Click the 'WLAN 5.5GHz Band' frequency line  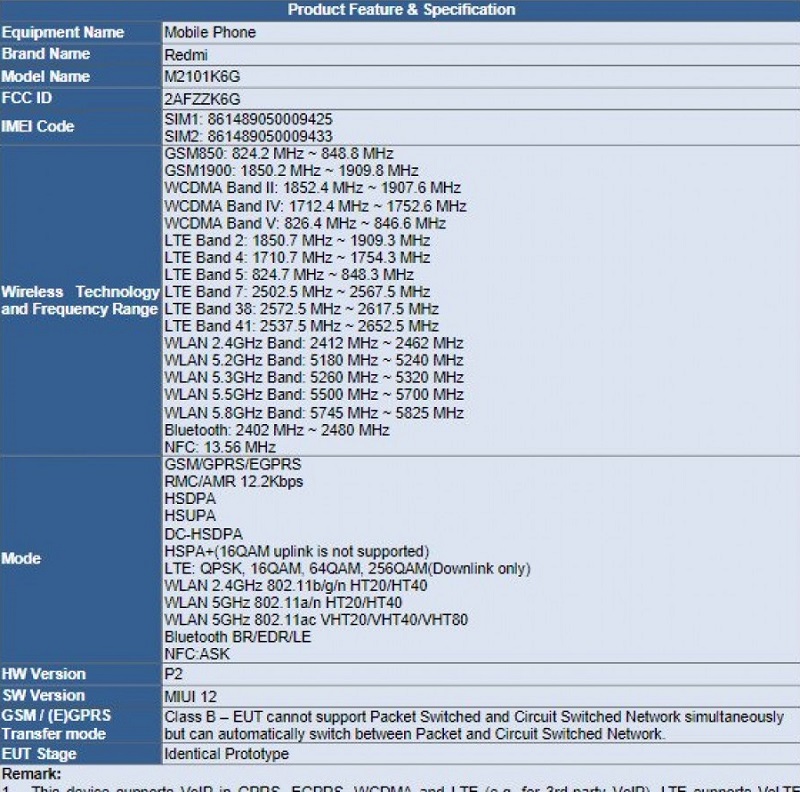[314, 395]
